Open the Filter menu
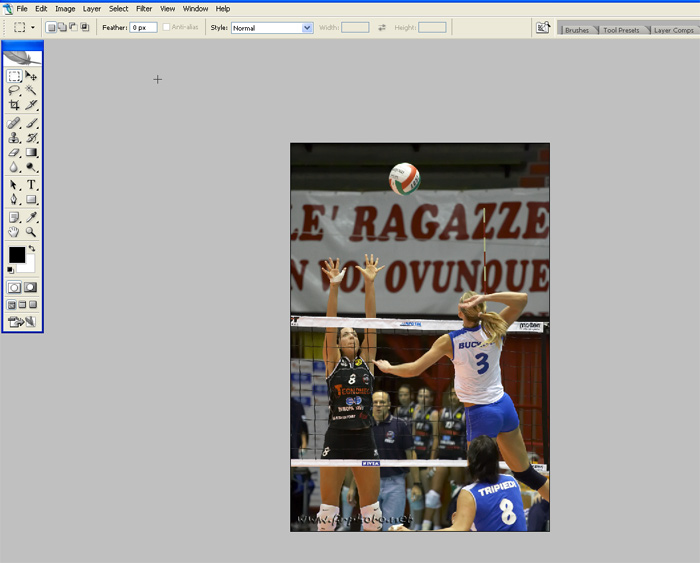 click(144, 8)
